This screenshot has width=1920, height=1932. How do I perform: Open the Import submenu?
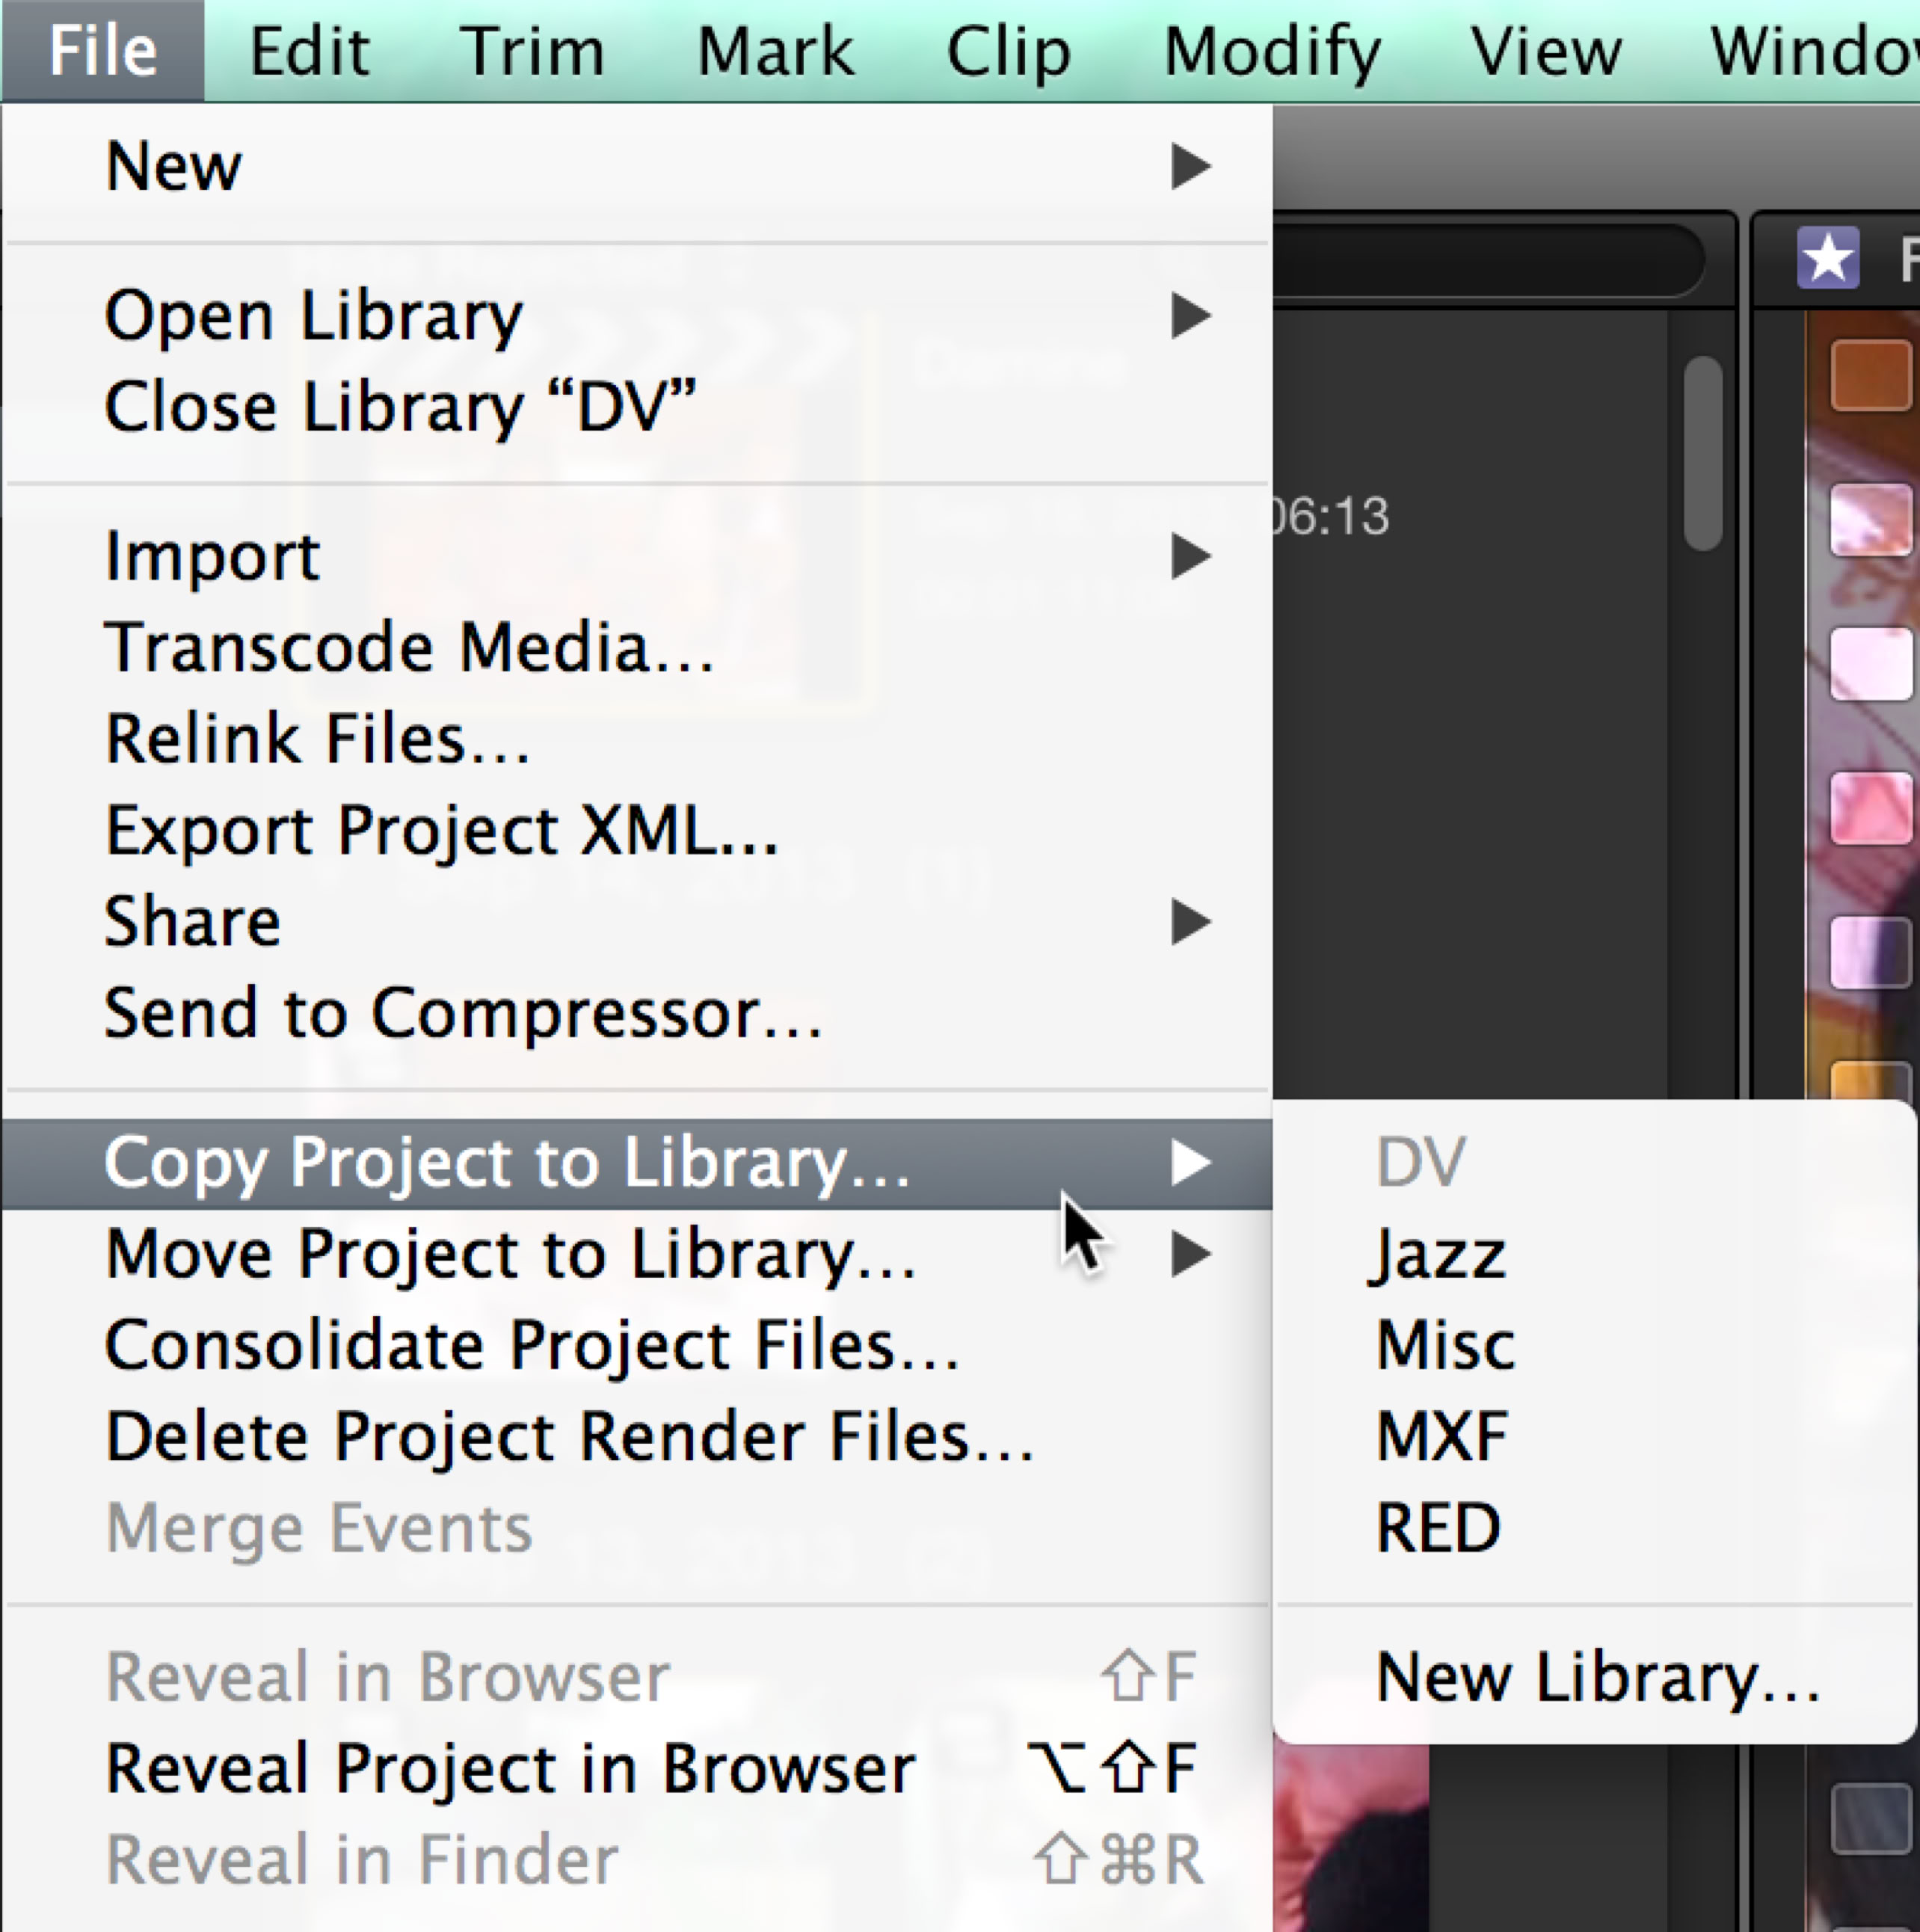pyautogui.click(x=1190, y=556)
